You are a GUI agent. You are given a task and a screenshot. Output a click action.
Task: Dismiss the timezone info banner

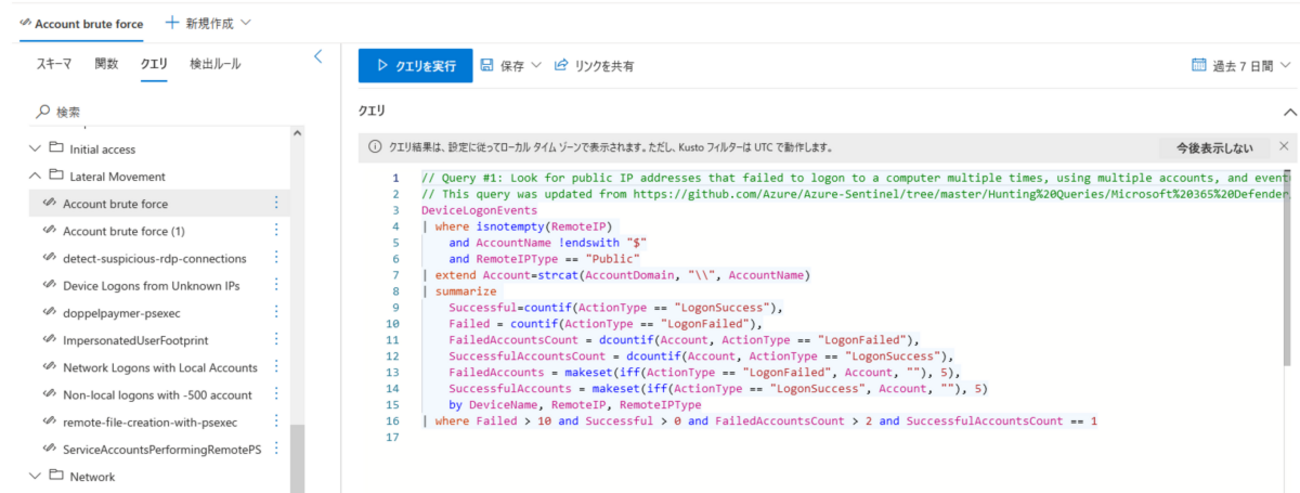click(x=1283, y=147)
